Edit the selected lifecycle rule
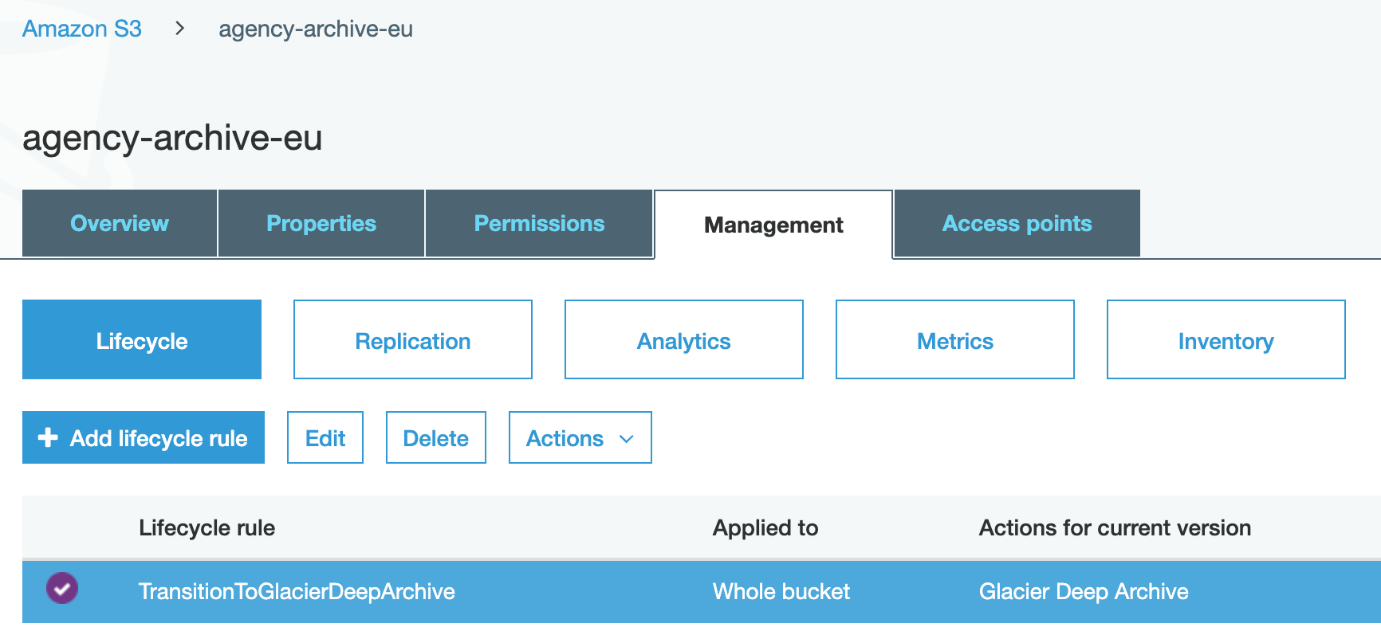This screenshot has width=1381, height=631. (x=325, y=437)
